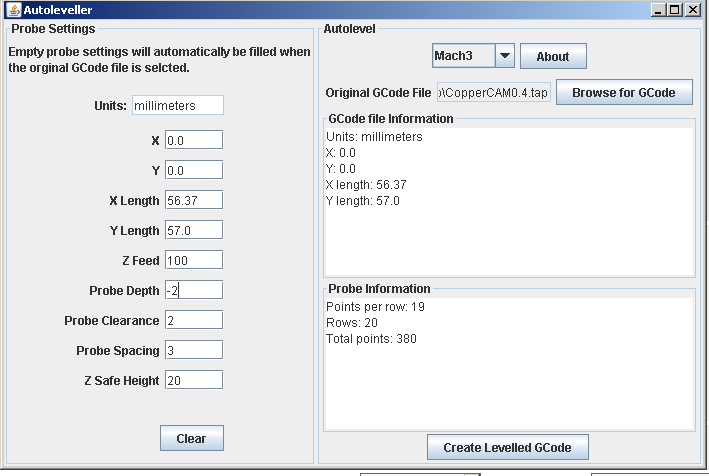Click 'X length: 56.37' info line
This screenshot has height=476, width=709.
coord(366,184)
